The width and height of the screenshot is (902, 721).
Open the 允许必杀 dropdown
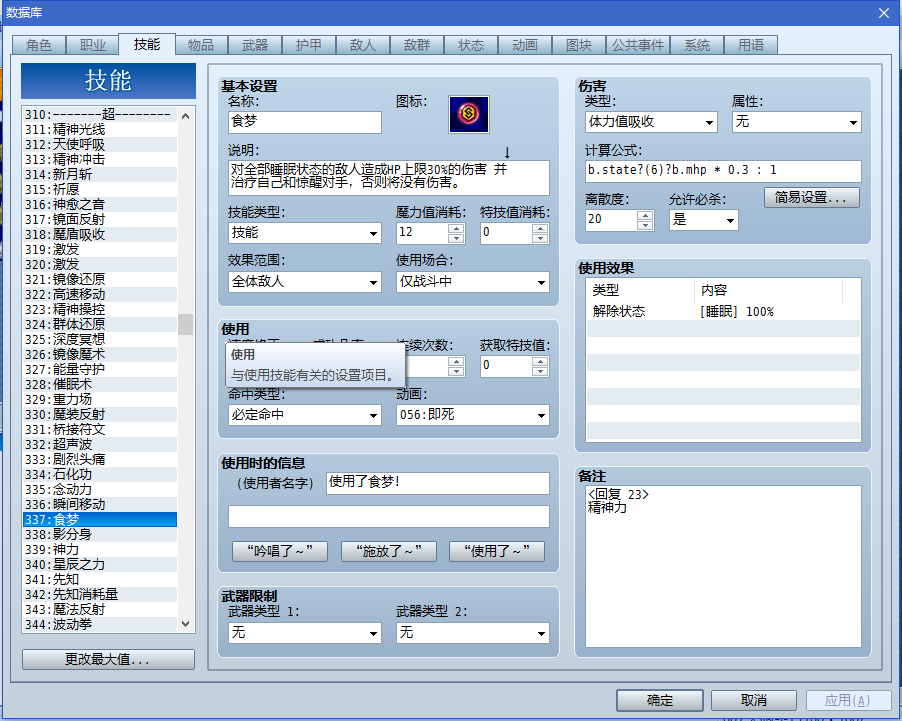point(704,220)
